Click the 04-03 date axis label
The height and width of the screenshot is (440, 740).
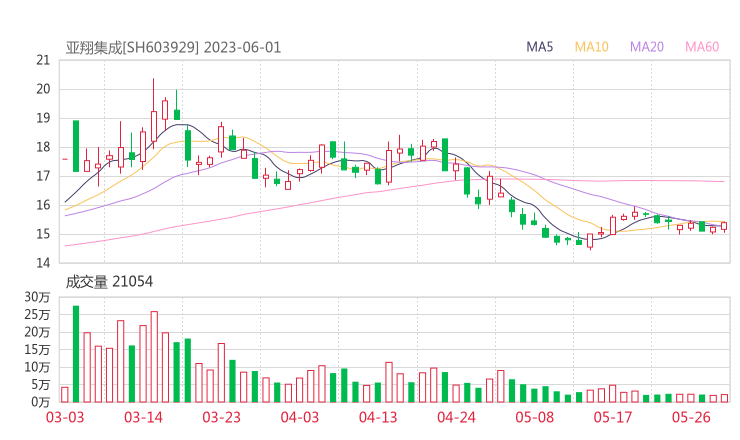point(300,417)
